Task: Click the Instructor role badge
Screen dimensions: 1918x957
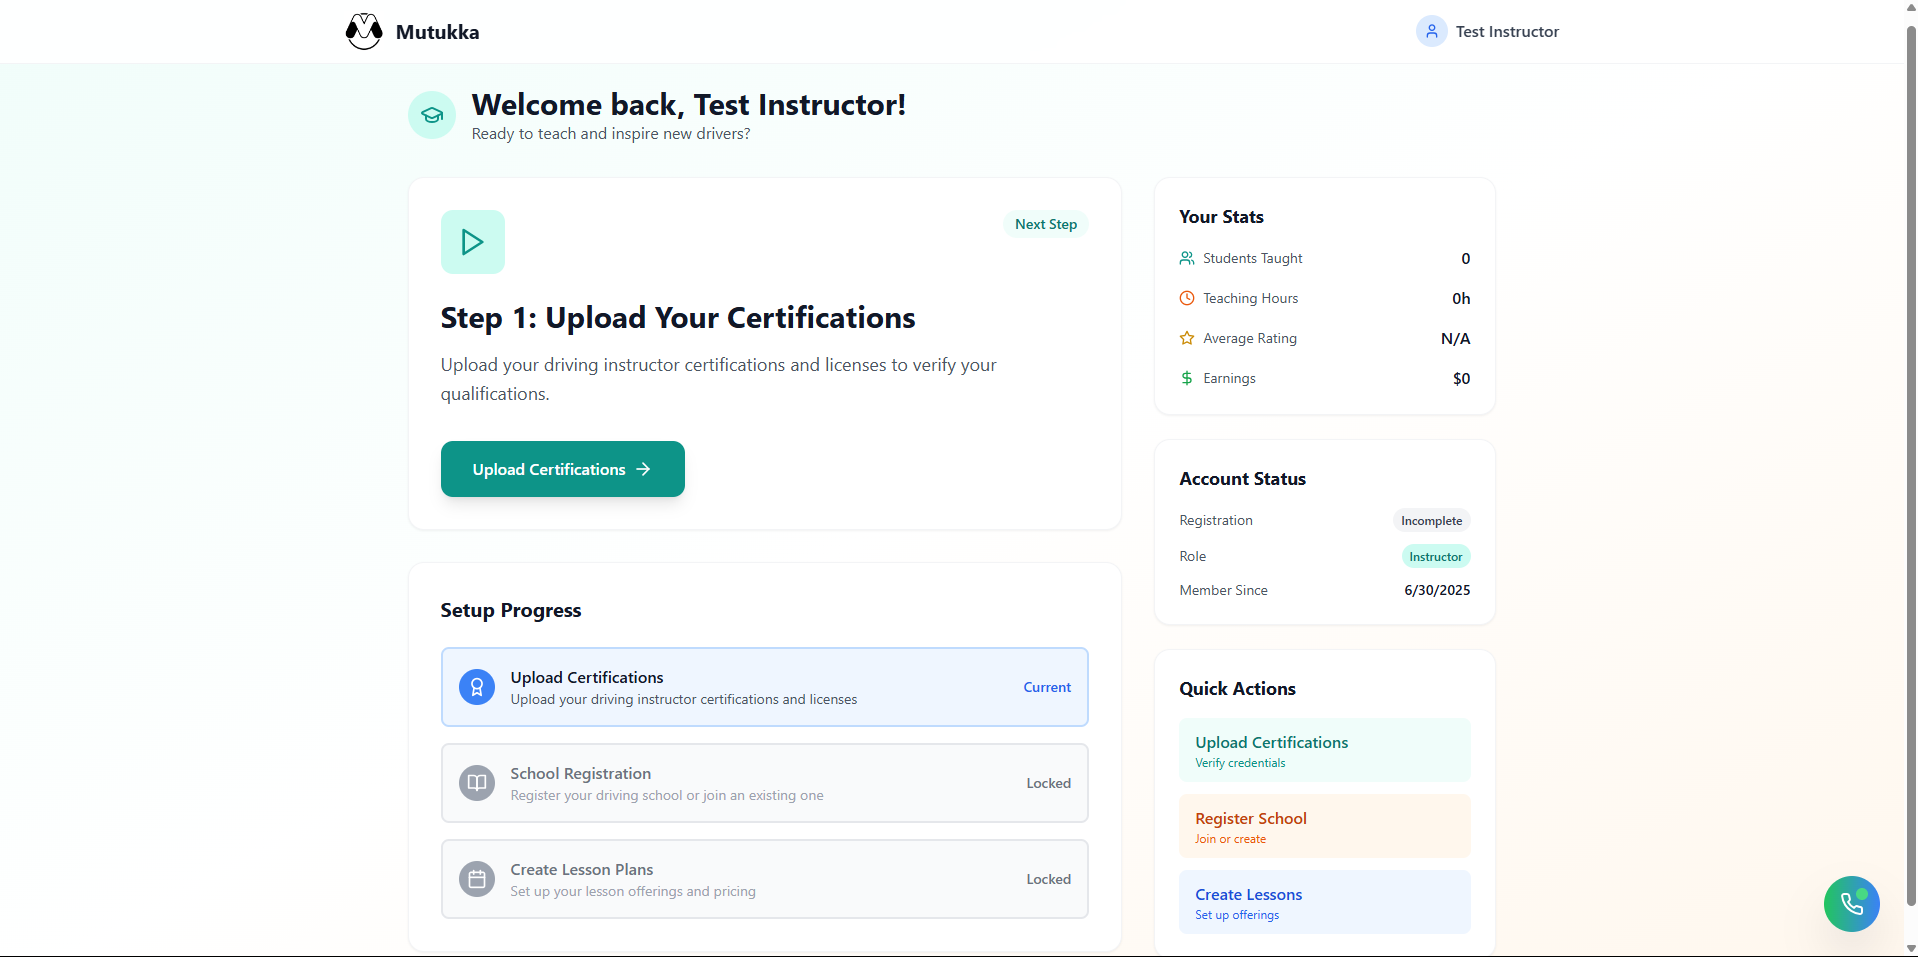Action: tap(1435, 557)
